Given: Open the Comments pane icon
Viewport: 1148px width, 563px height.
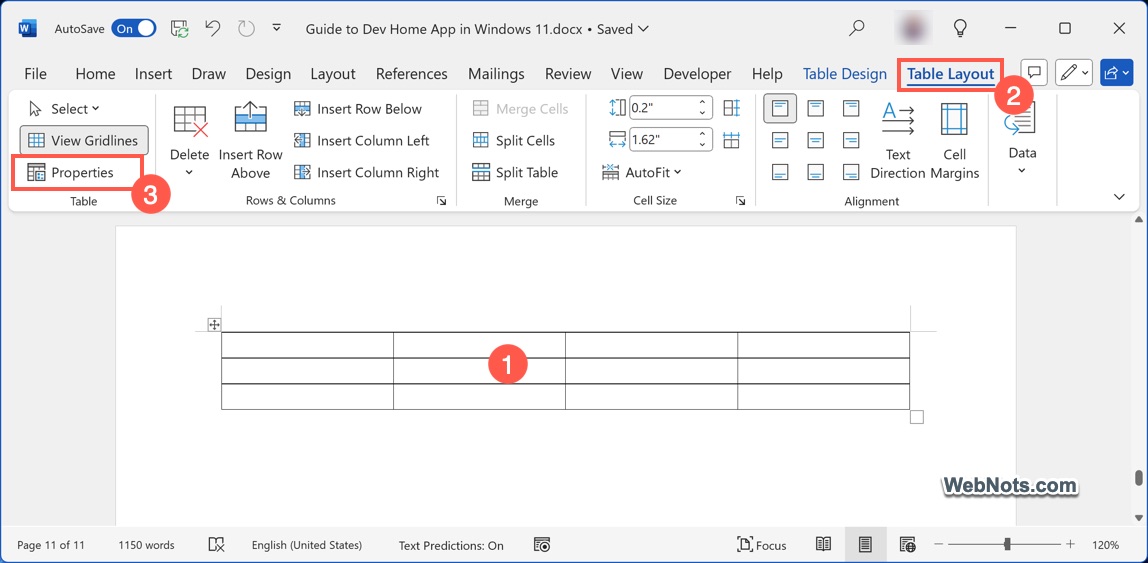Looking at the screenshot, I should (1035, 72).
